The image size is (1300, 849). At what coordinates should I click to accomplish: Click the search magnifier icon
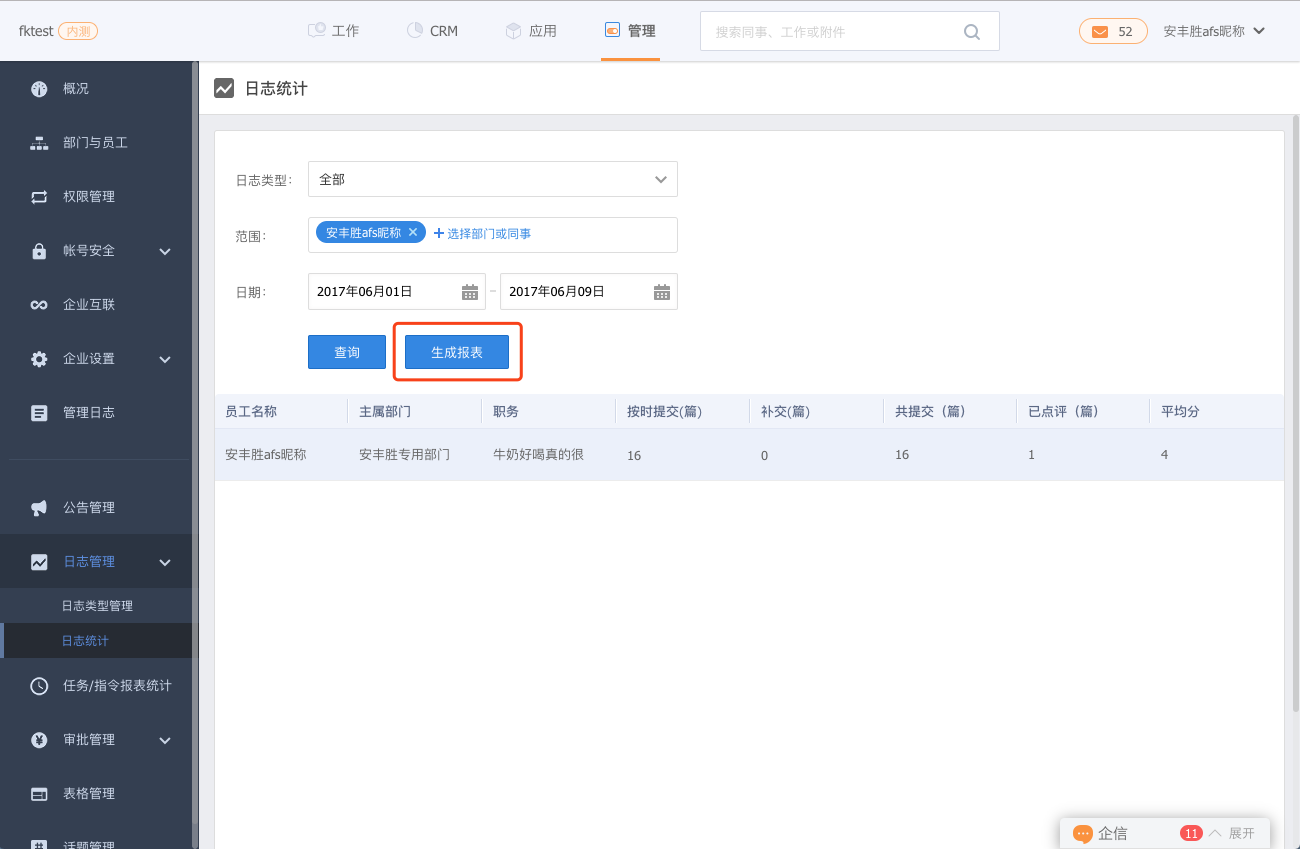click(x=972, y=32)
